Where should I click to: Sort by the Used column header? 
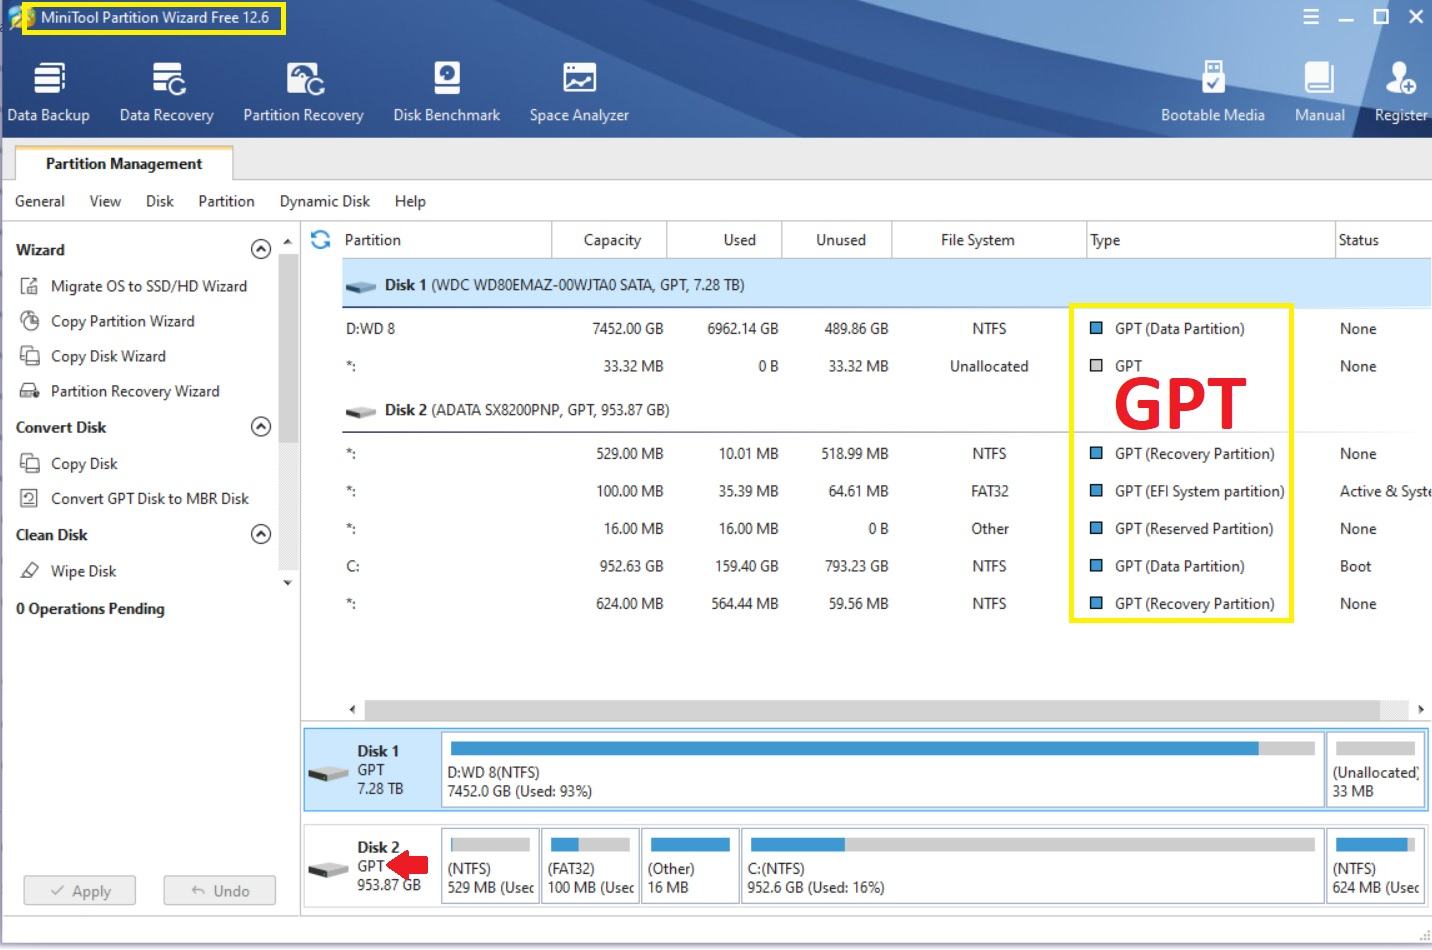click(725, 240)
